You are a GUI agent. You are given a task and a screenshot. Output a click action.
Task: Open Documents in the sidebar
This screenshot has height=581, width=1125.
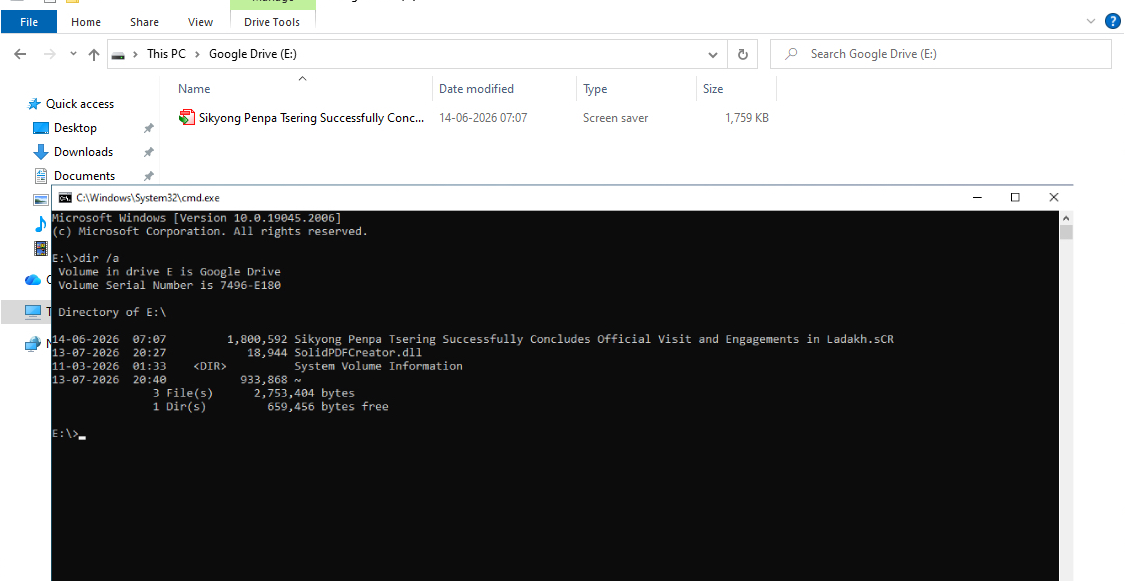pyautogui.click(x=84, y=176)
